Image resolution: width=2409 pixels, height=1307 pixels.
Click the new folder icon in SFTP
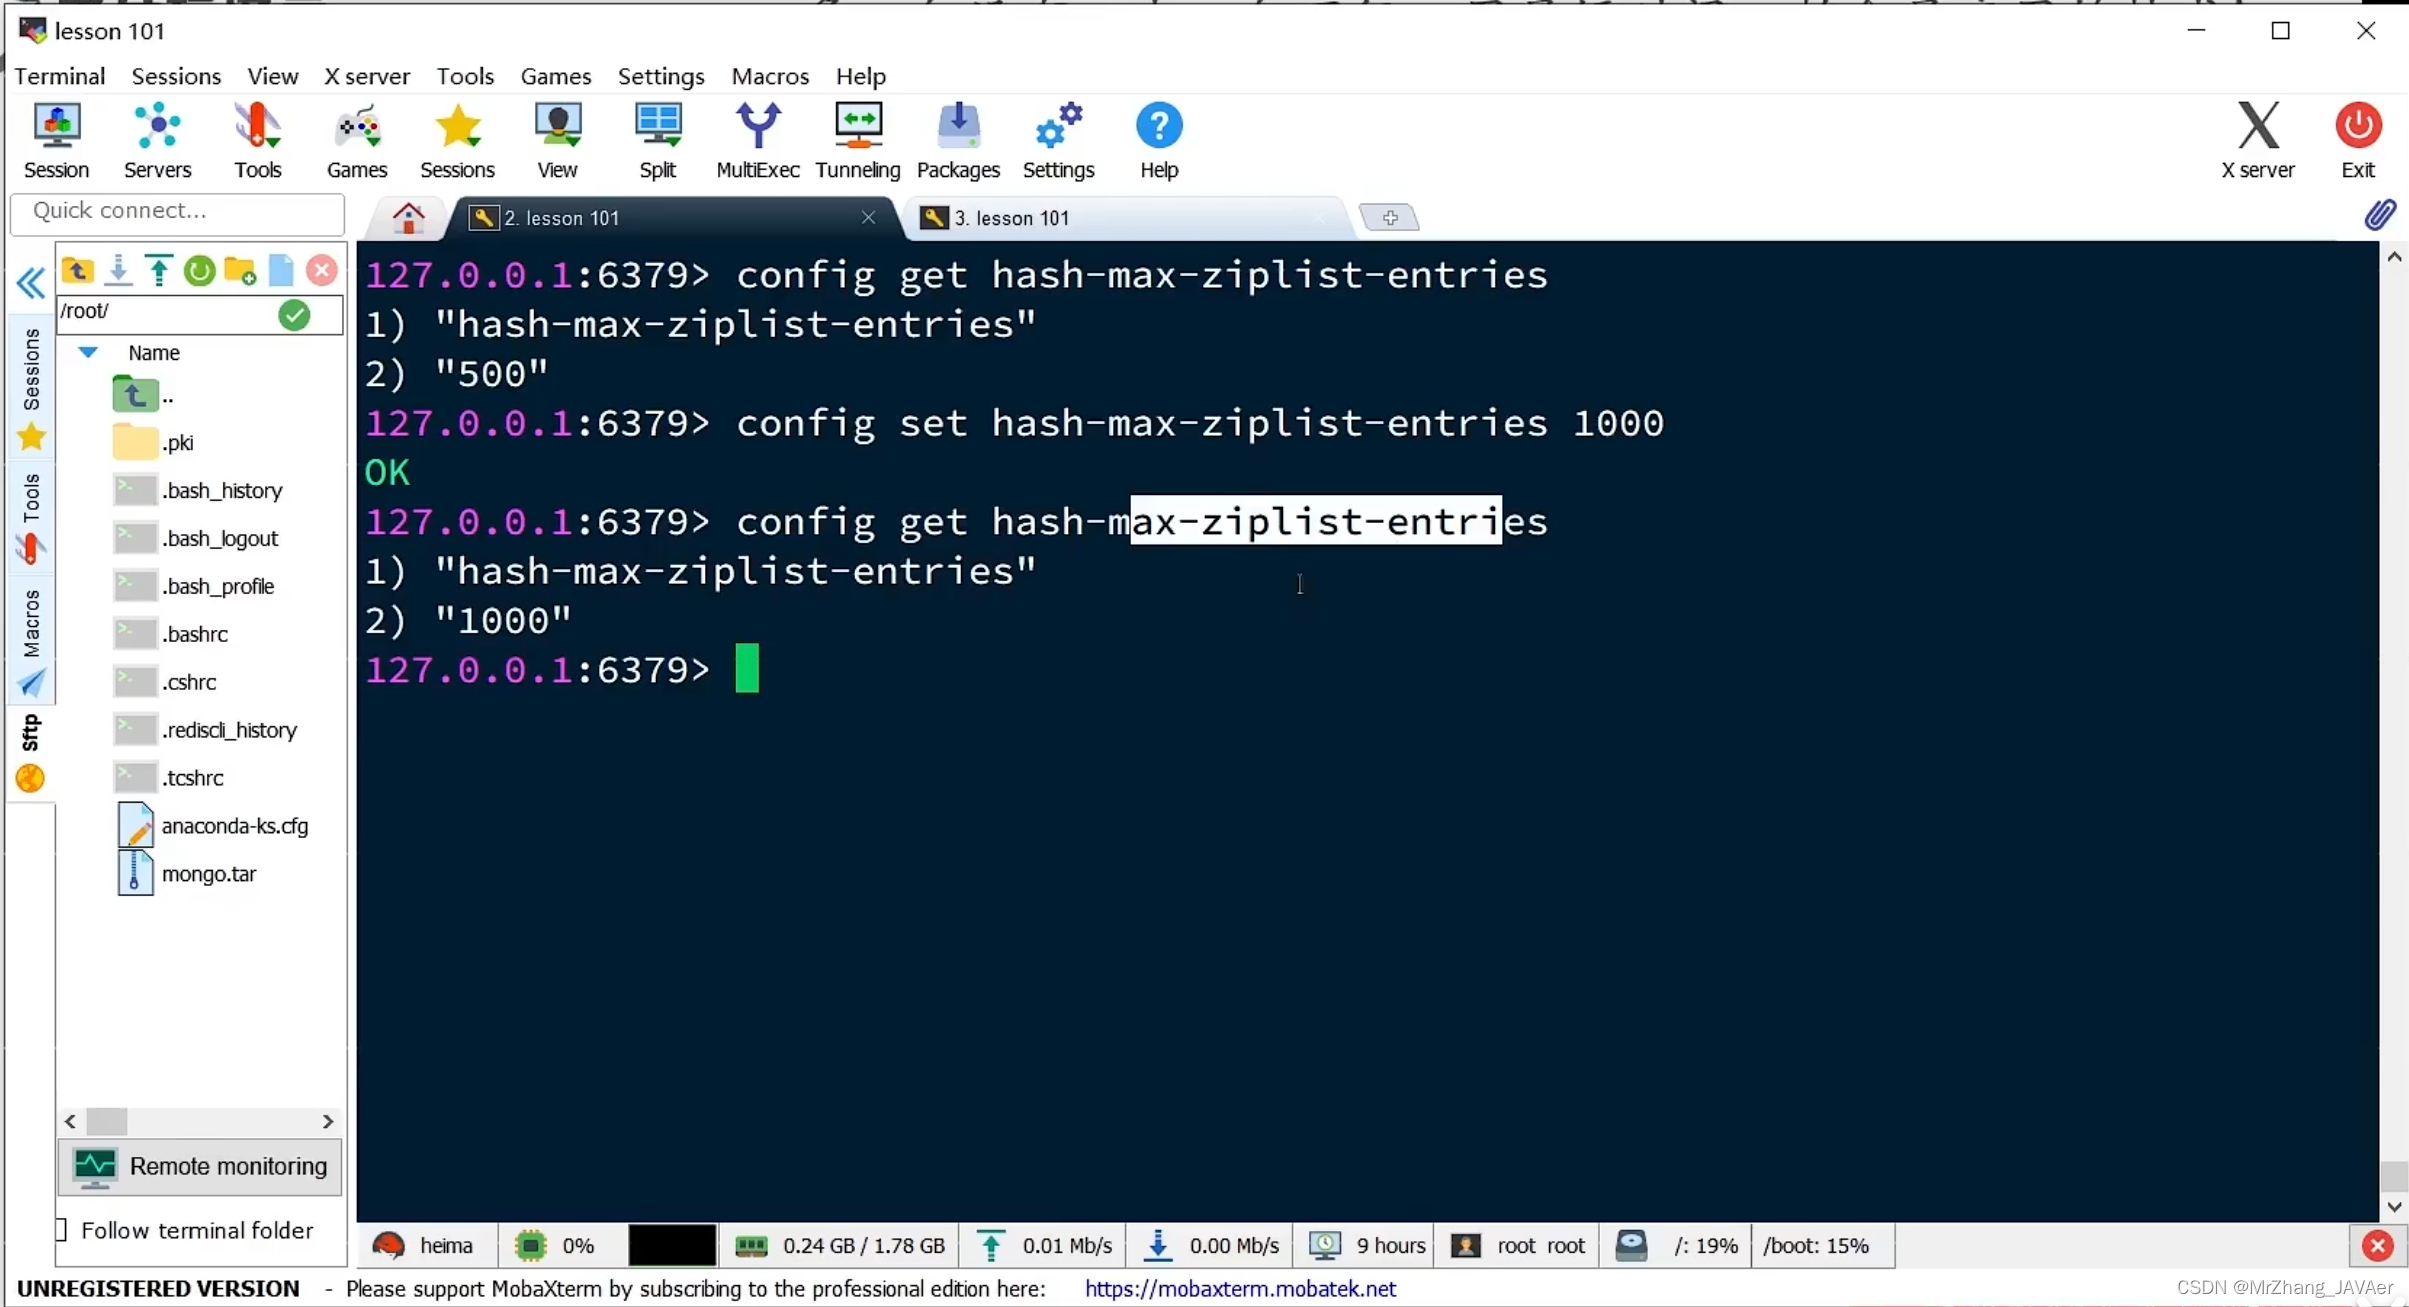pos(240,271)
